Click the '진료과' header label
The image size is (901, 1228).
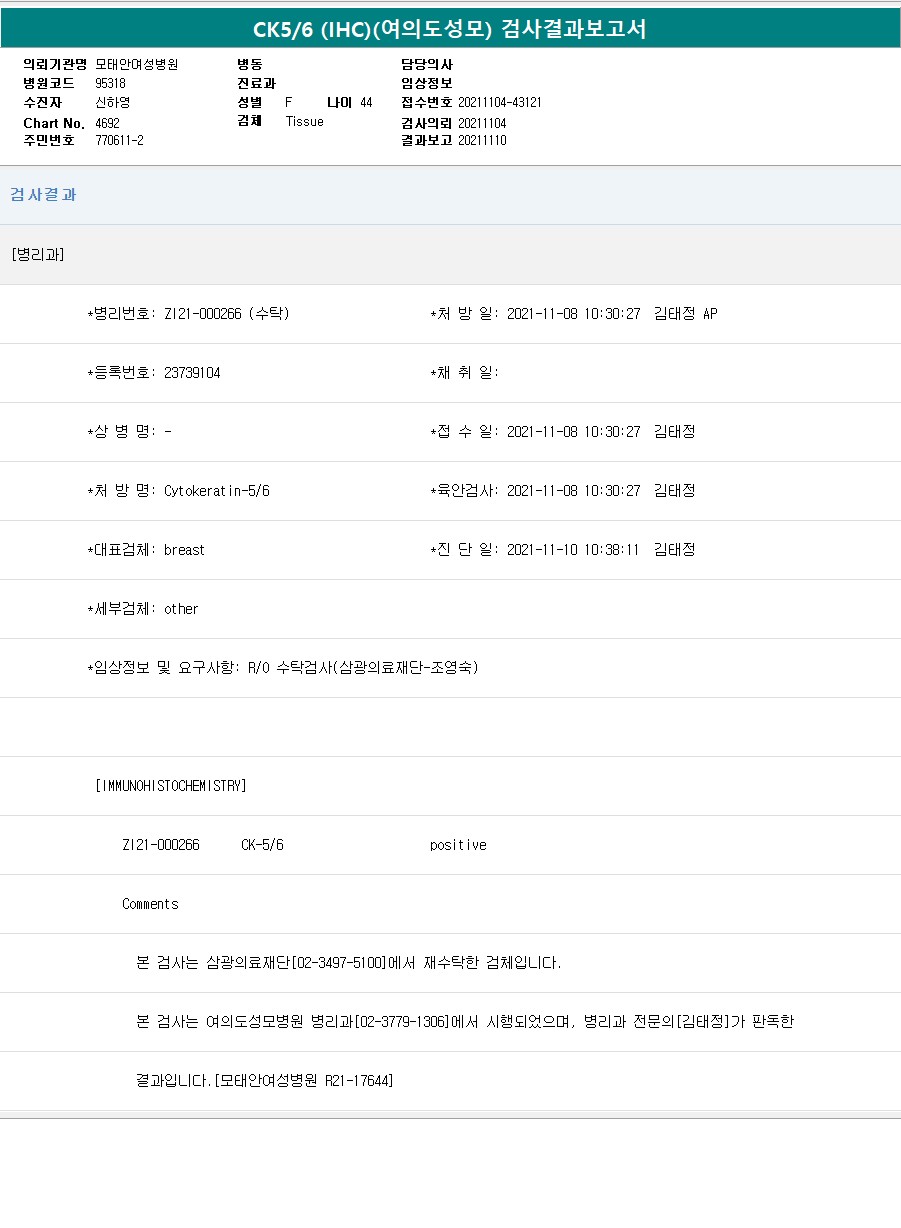[x=256, y=83]
